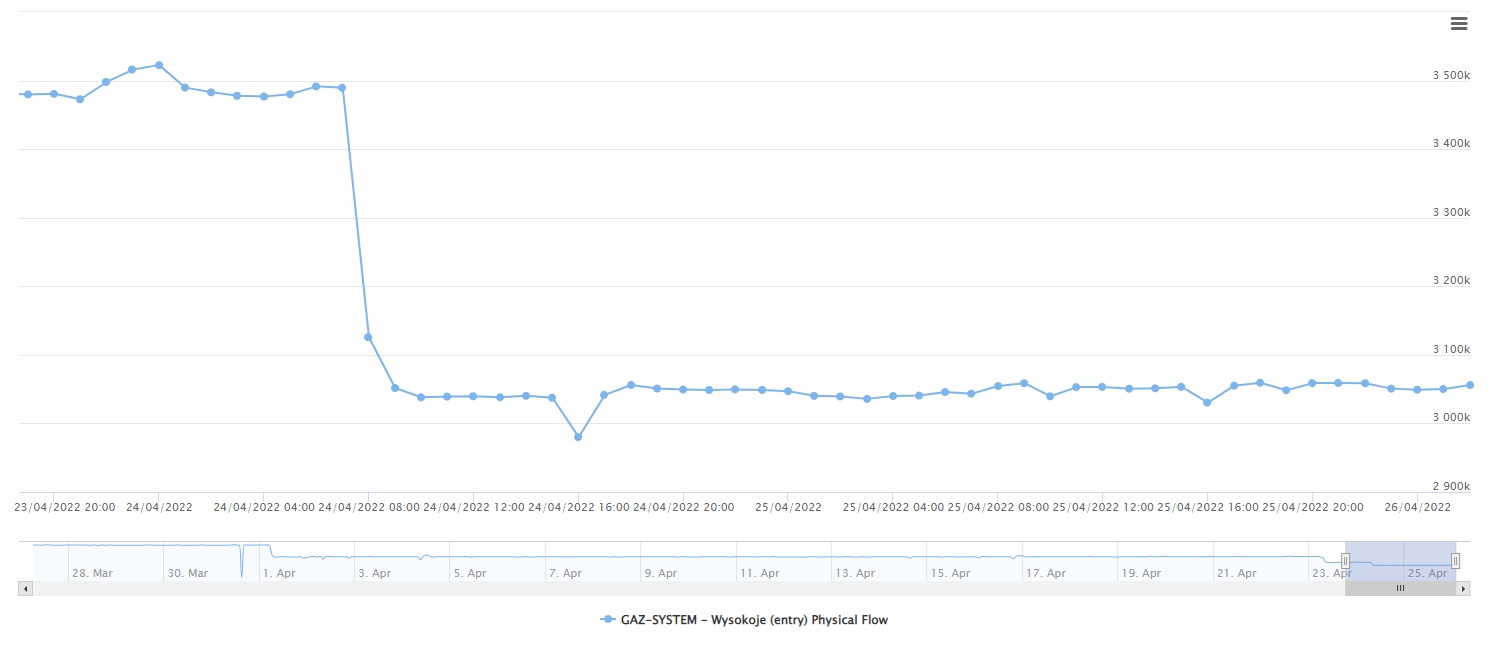This screenshot has width=1491, height=652.
Task: Click the '25/04/2022 16:00' x-axis label
Action: [1207, 507]
